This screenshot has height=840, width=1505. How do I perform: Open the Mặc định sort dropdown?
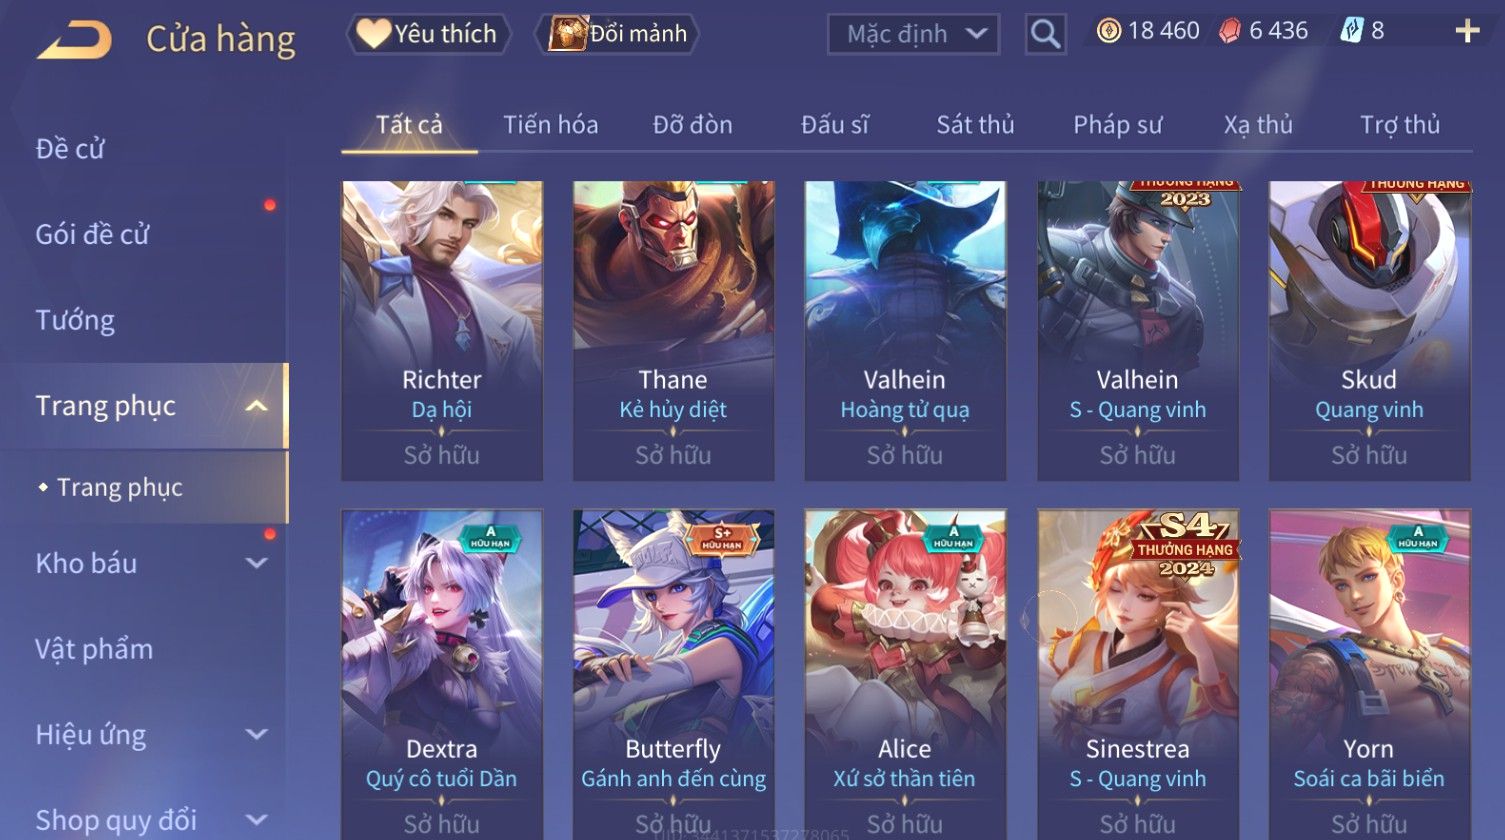[913, 35]
